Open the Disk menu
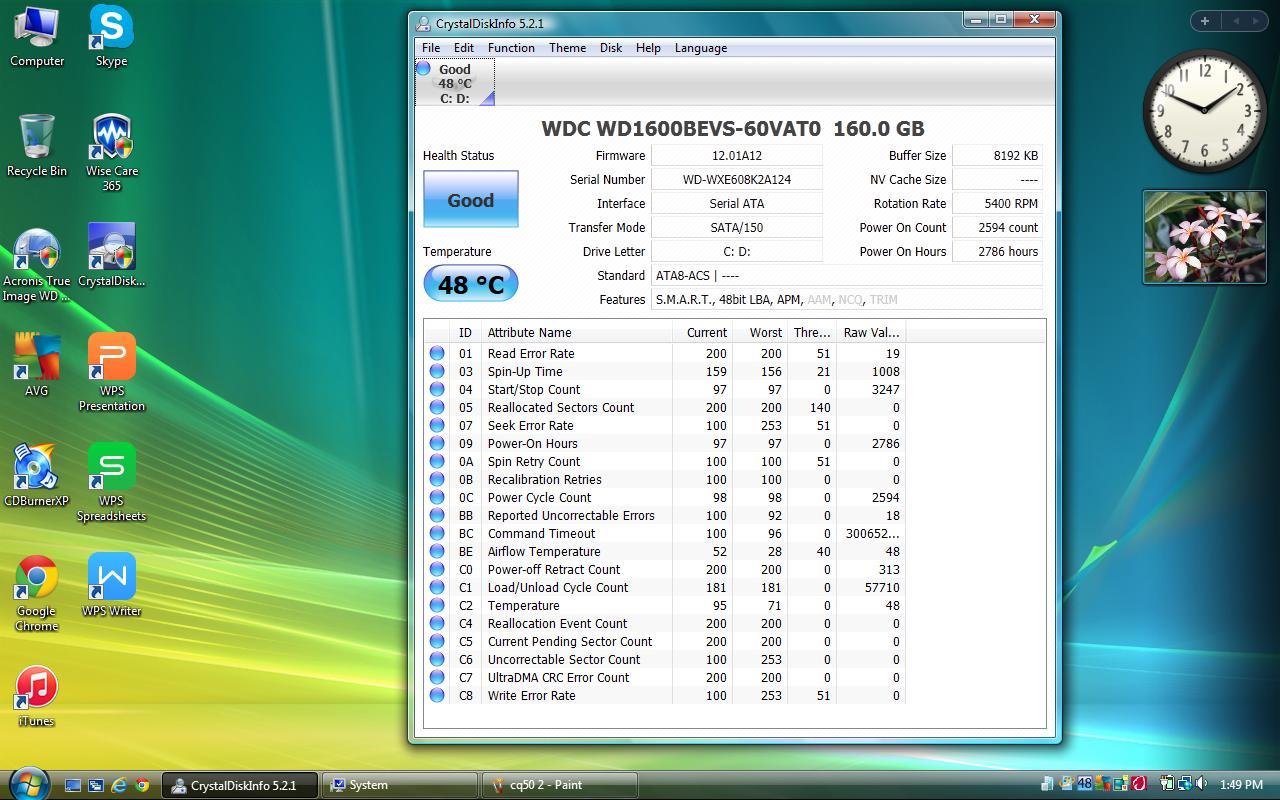Viewport: 1280px width, 800px height. point(611,48)
